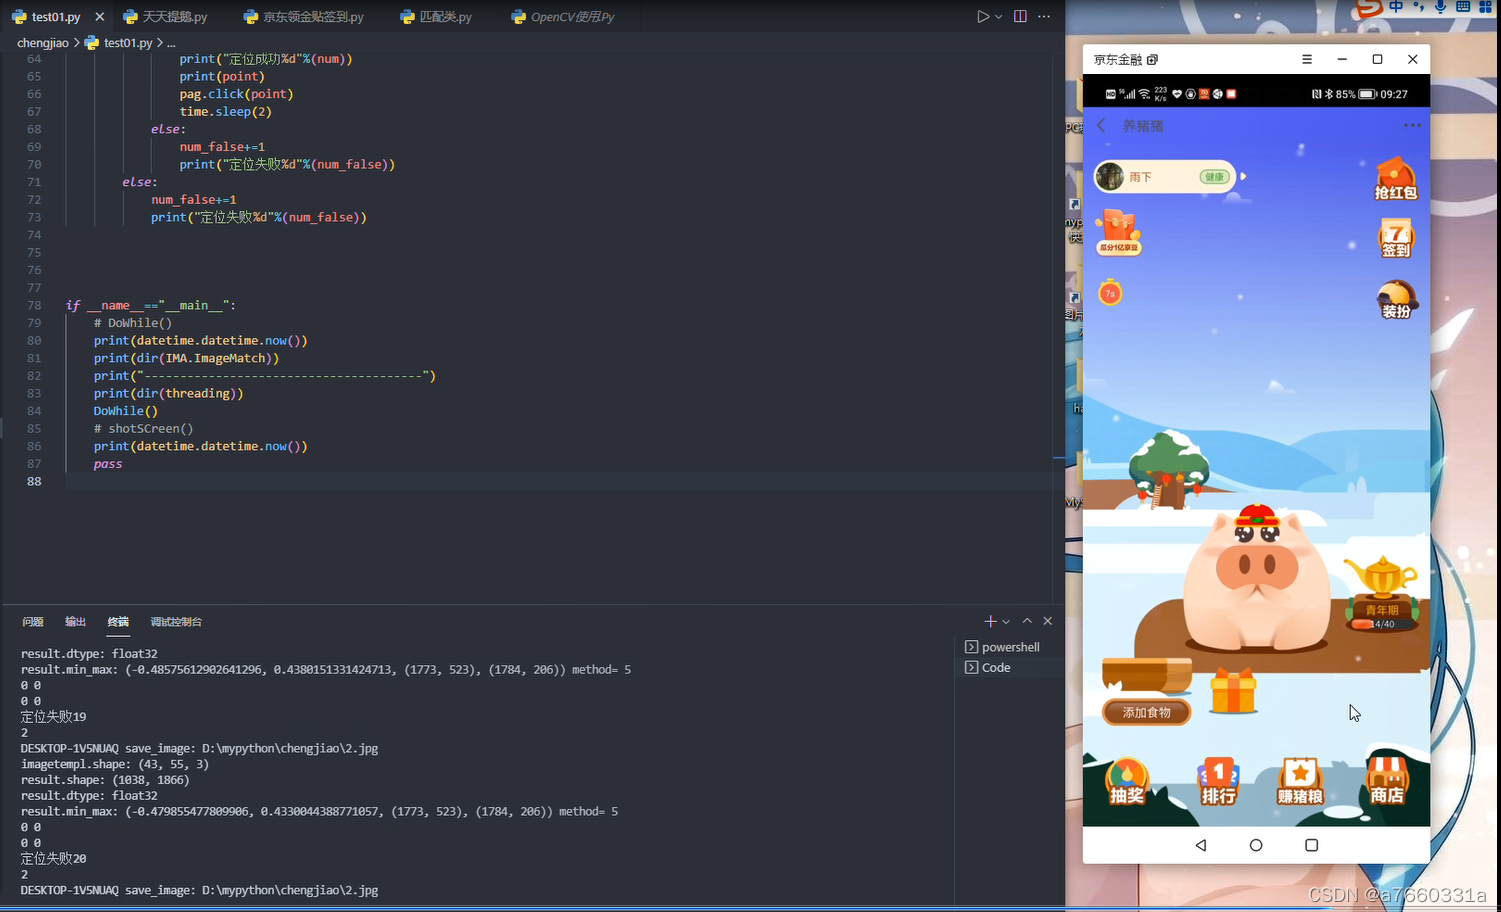Open the new terminal launch profile dropdown
Viewport: 1501px width, 912px height.
[x=1006, y=622]
